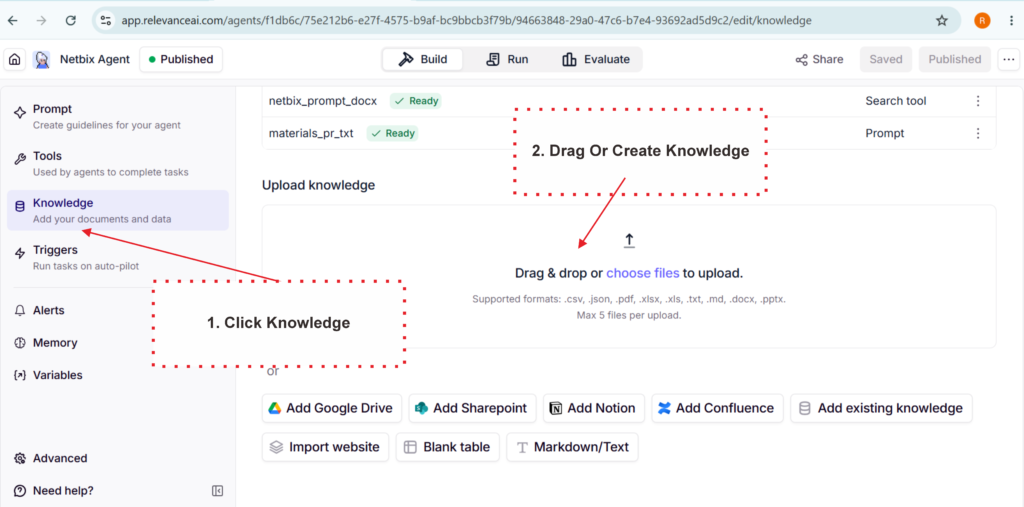The image size is (1024, 507).
Task: Click Add Notion button
Action: 594,408
